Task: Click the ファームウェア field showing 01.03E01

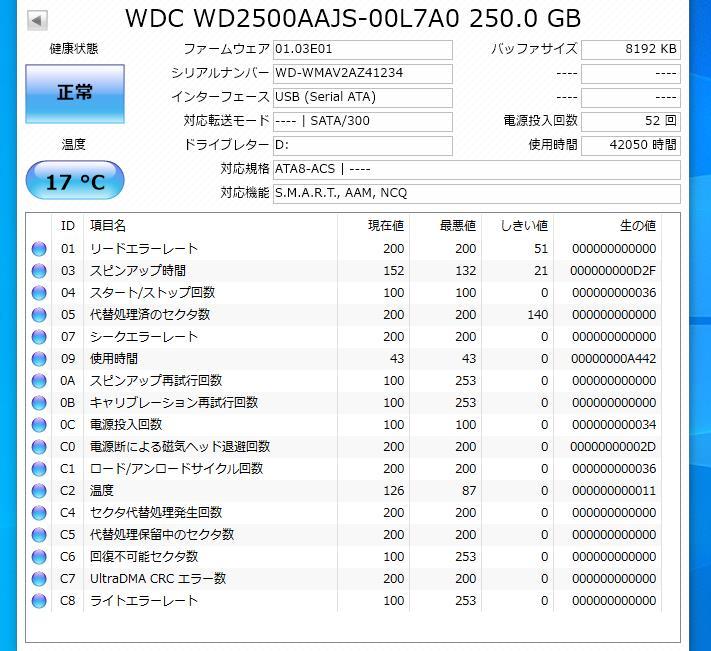Action: point(363,49)
